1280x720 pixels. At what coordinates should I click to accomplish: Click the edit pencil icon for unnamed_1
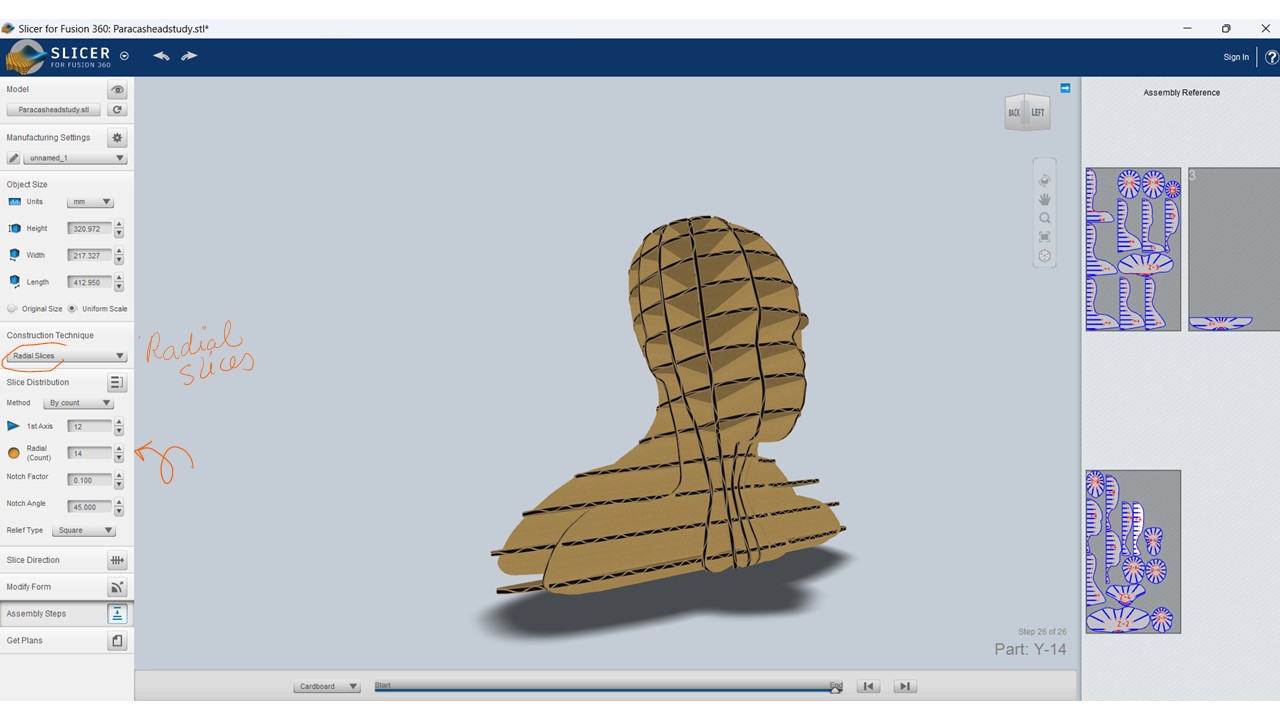[x=13, y=158]
